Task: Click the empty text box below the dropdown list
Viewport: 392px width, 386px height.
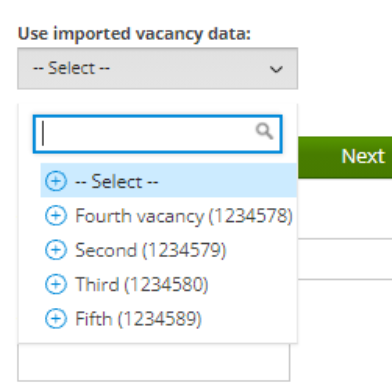Action: click(x=154, y=362)
